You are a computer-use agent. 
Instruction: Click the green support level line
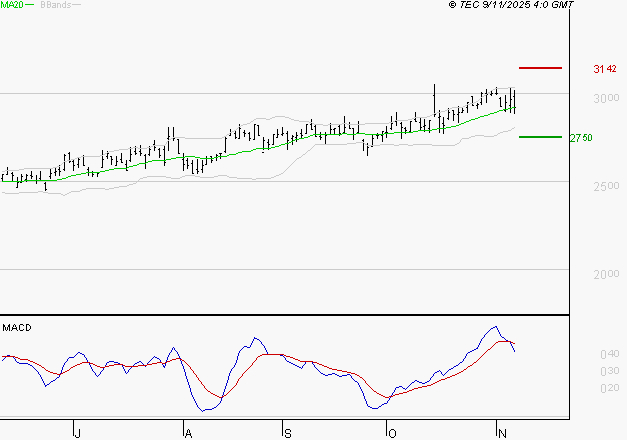[x=540, y=137]
